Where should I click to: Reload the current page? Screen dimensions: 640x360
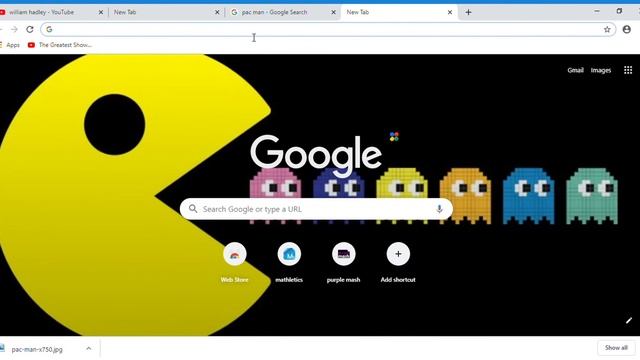point(30,29)
